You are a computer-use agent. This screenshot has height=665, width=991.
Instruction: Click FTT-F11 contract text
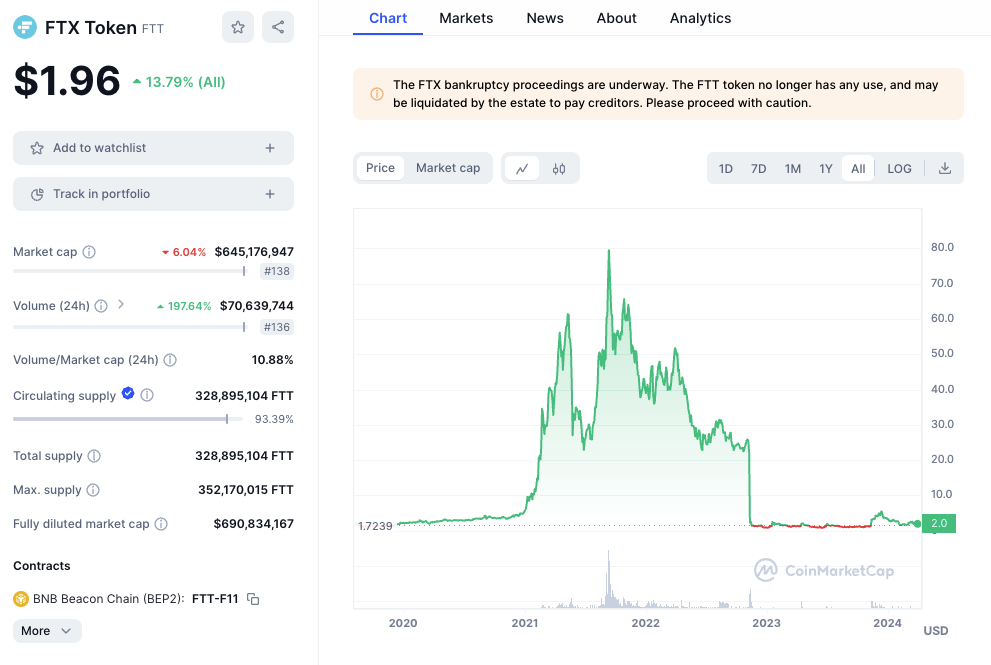point(216,599)
